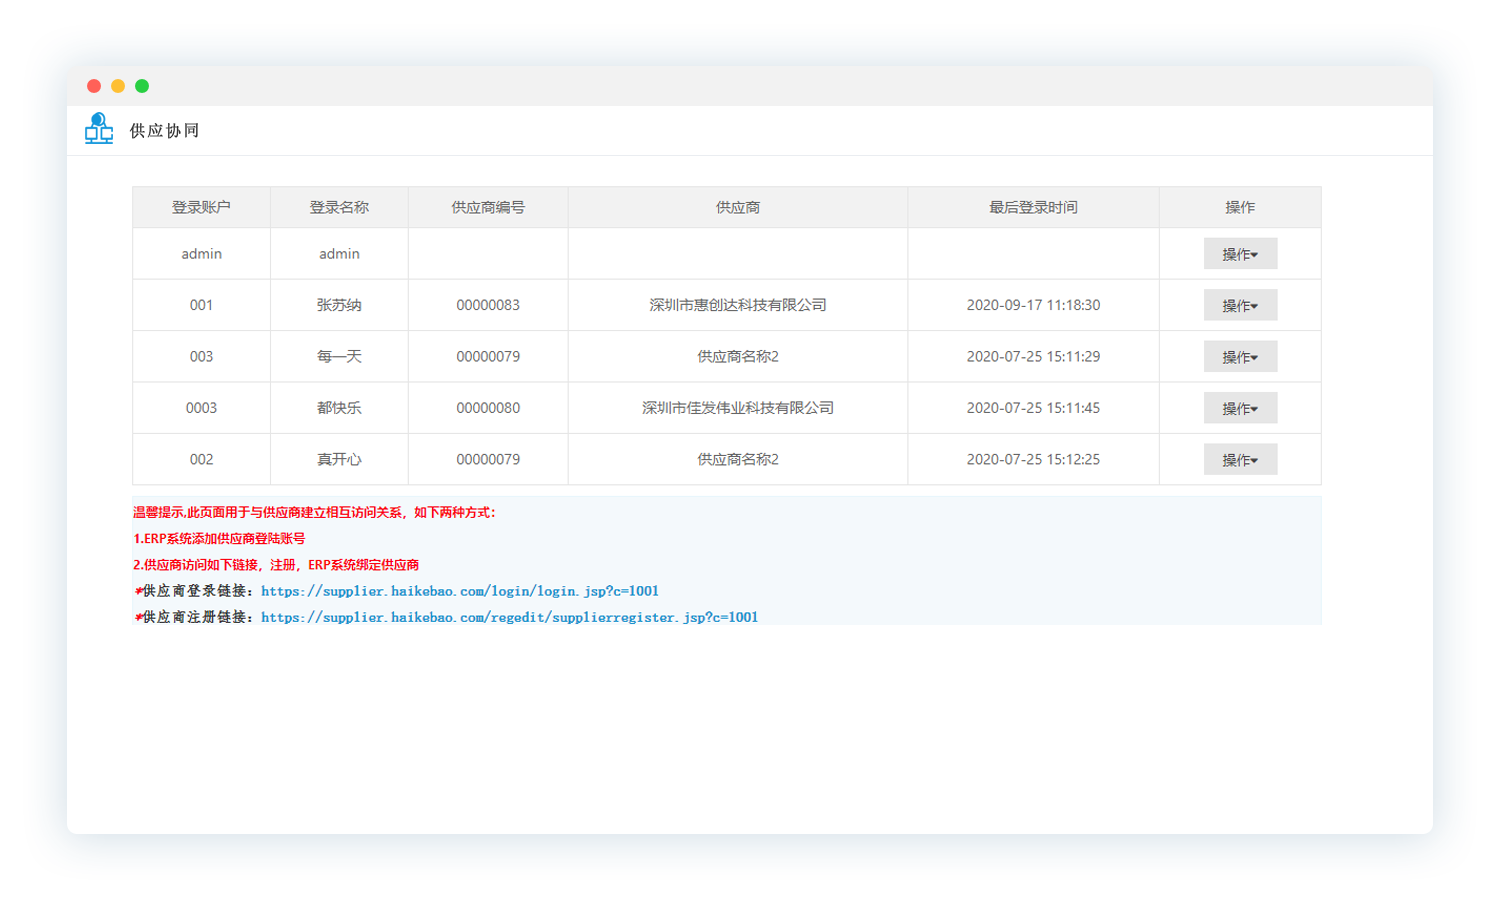Open the 操作 dropdown for admin row
The image size is (1500, 900).
click(x=1240, y=254)
